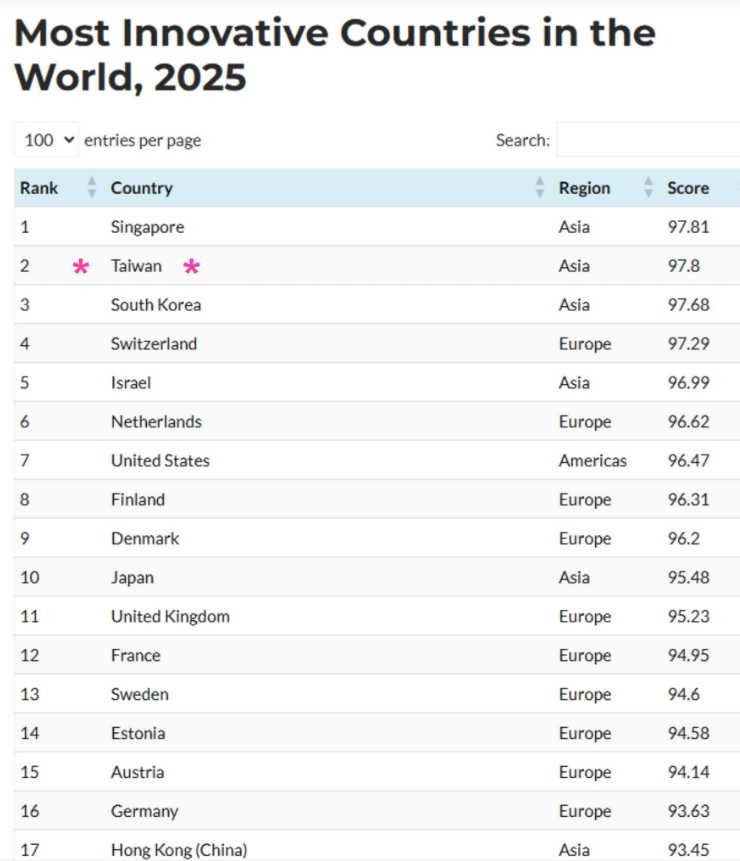Click the Switzerland table entry
The height and width of the screenshot is (861, 740).
click(154, 344)
